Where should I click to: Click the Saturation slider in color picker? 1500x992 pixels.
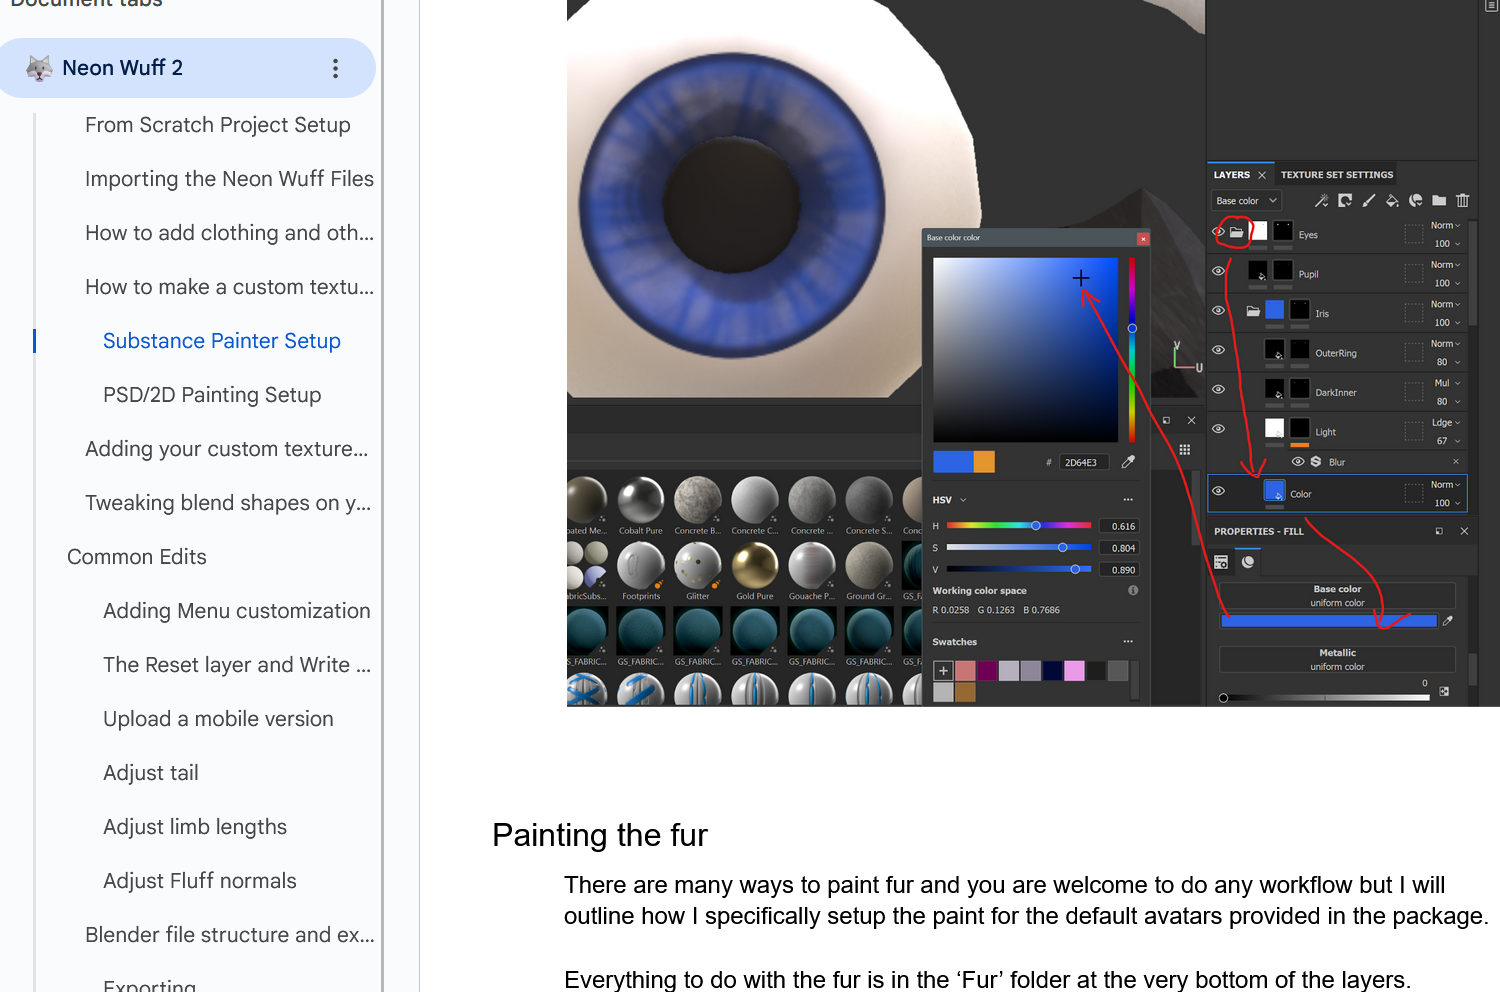[x=1018, y=548]
